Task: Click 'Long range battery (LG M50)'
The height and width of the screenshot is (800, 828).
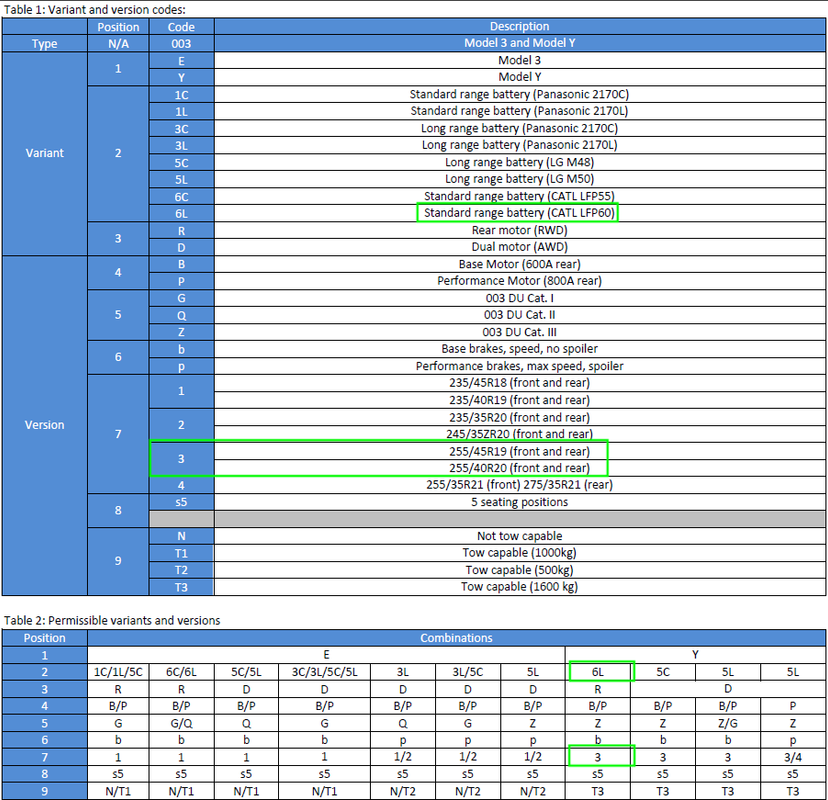Action: click(520, 179)
